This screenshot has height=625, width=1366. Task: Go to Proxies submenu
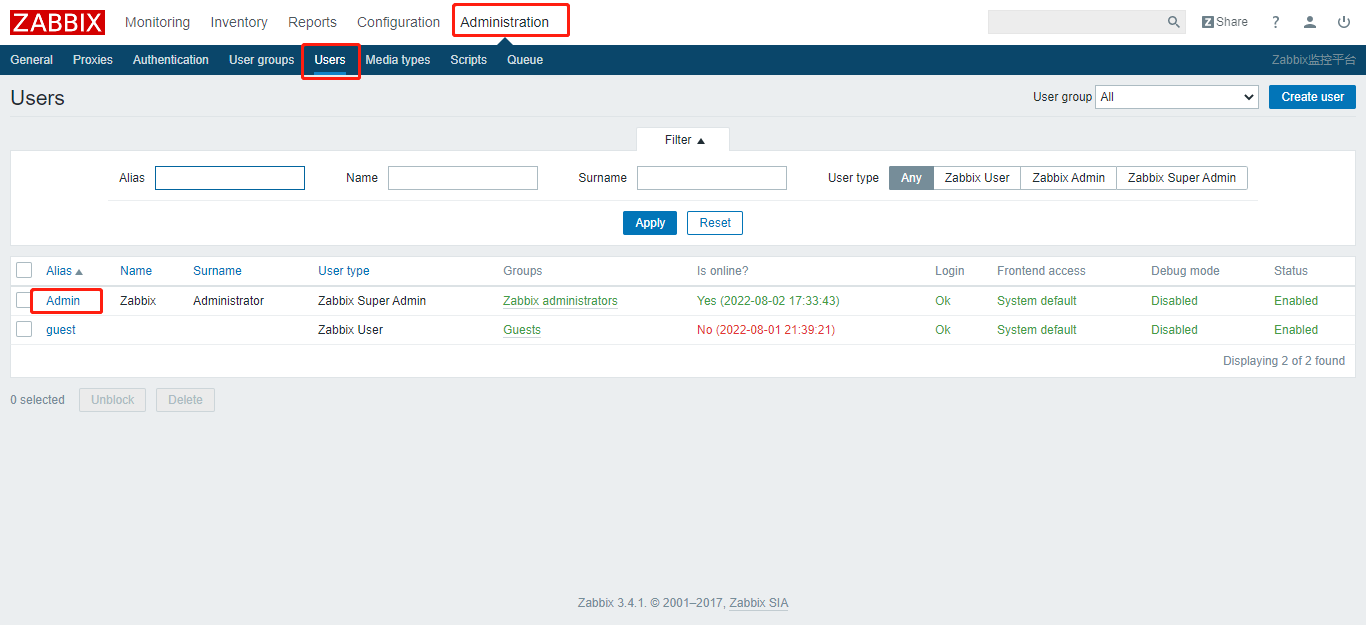click(93, 60)
